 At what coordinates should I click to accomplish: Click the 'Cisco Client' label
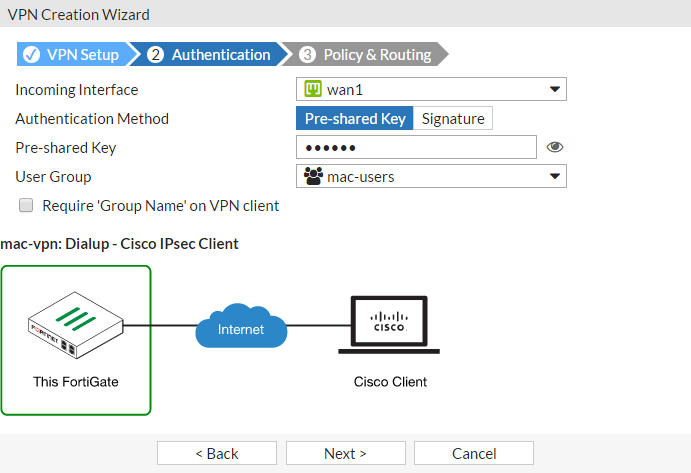tap(390, 382)
